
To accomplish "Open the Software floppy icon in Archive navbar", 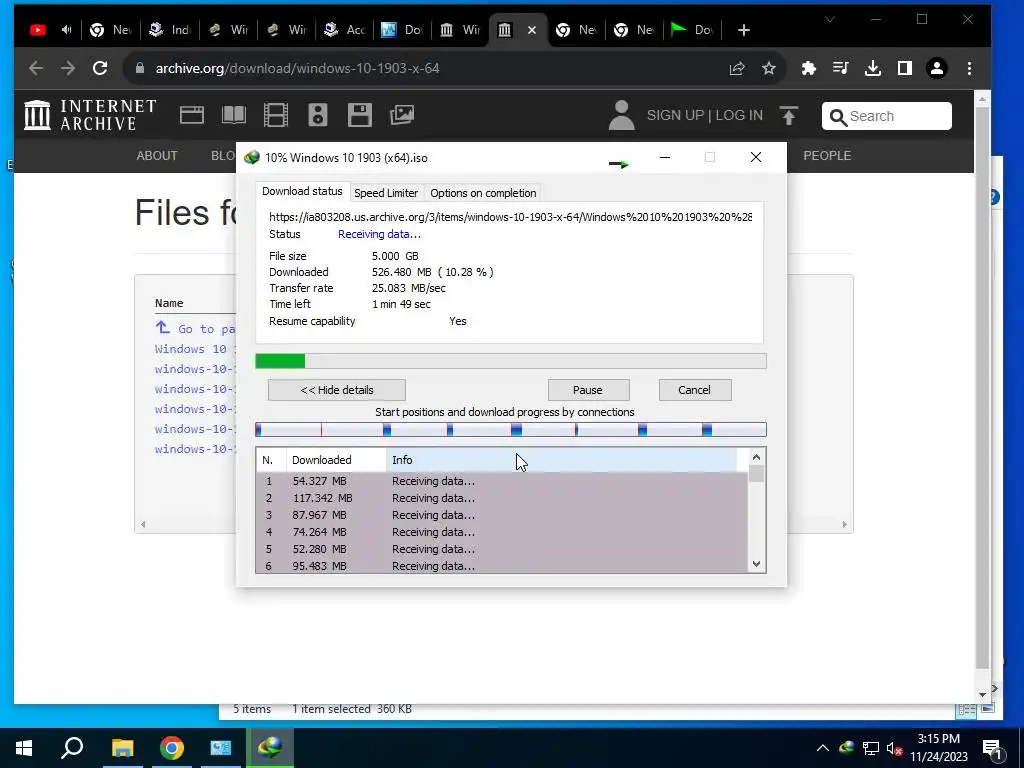I will point(359,116).
